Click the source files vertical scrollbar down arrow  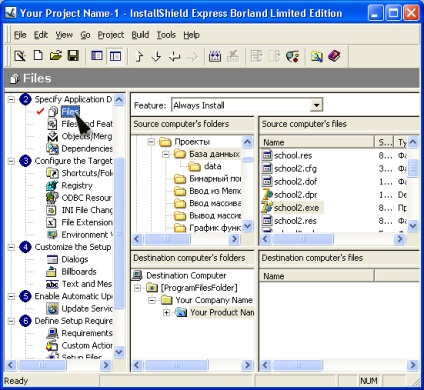[x=413, y=226]
